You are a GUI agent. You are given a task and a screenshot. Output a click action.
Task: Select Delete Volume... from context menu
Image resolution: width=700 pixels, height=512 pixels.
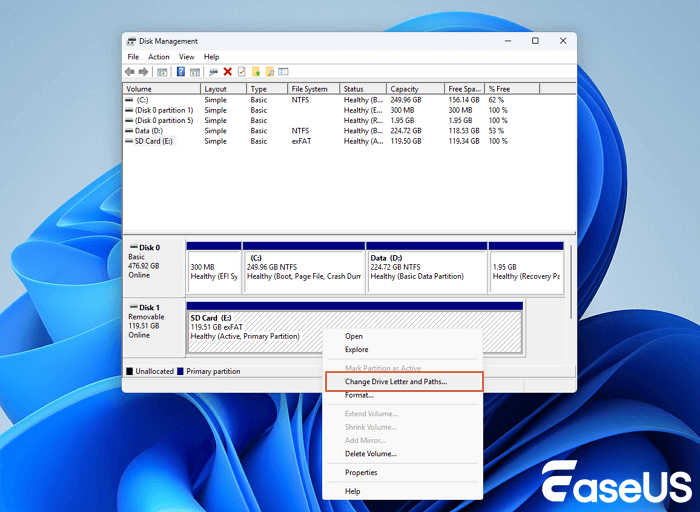tap(370, 454)
